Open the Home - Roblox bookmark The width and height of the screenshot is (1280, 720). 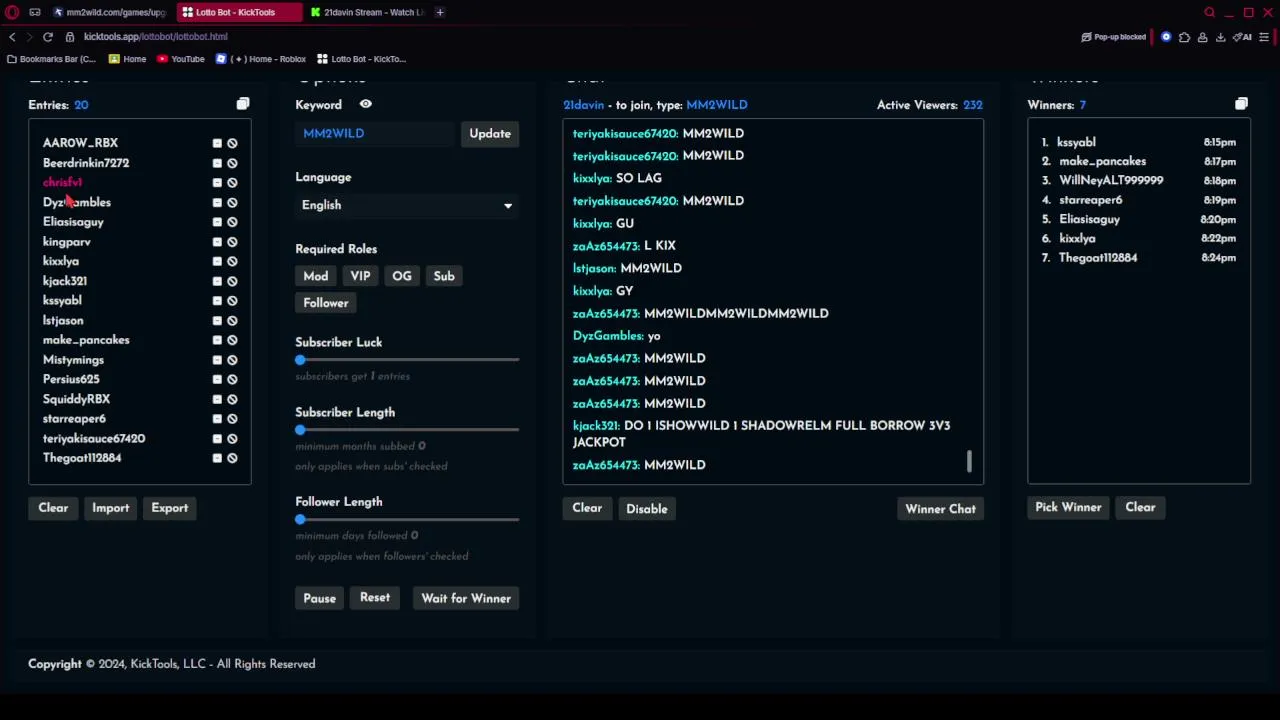[x=260, y=59]
